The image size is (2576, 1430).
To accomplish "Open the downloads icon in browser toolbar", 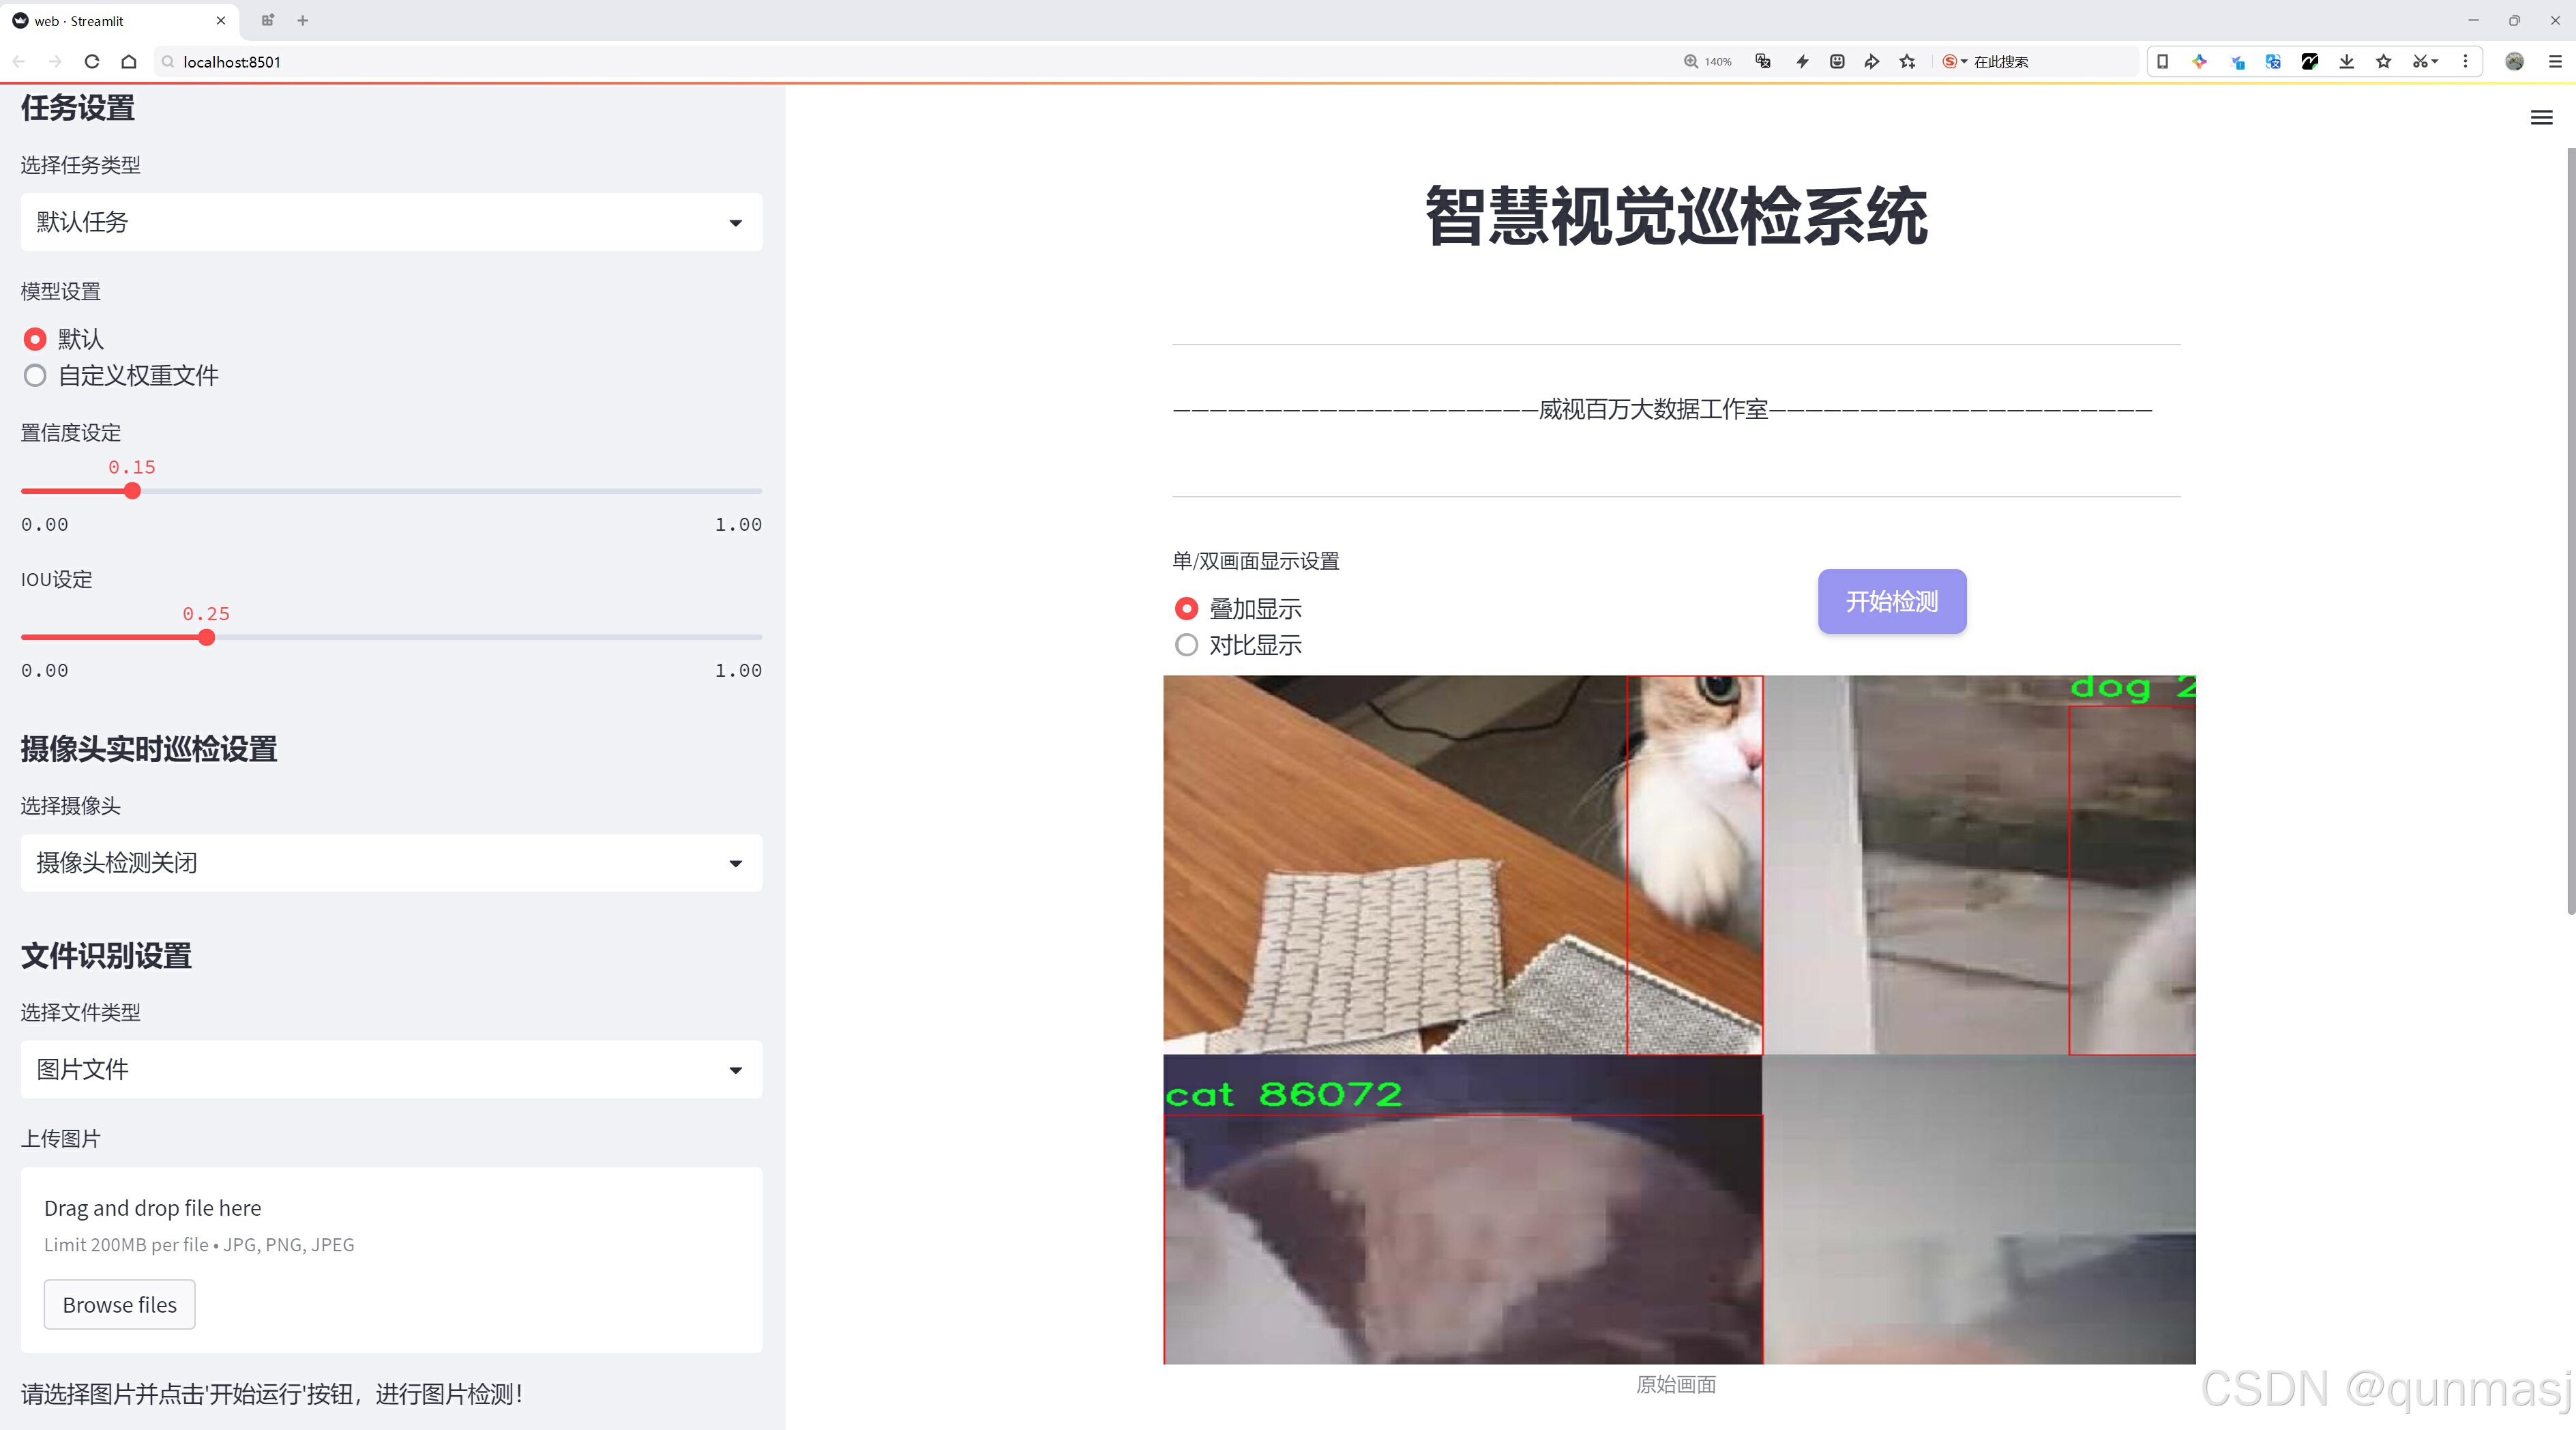I will [x=2346, y=62].
